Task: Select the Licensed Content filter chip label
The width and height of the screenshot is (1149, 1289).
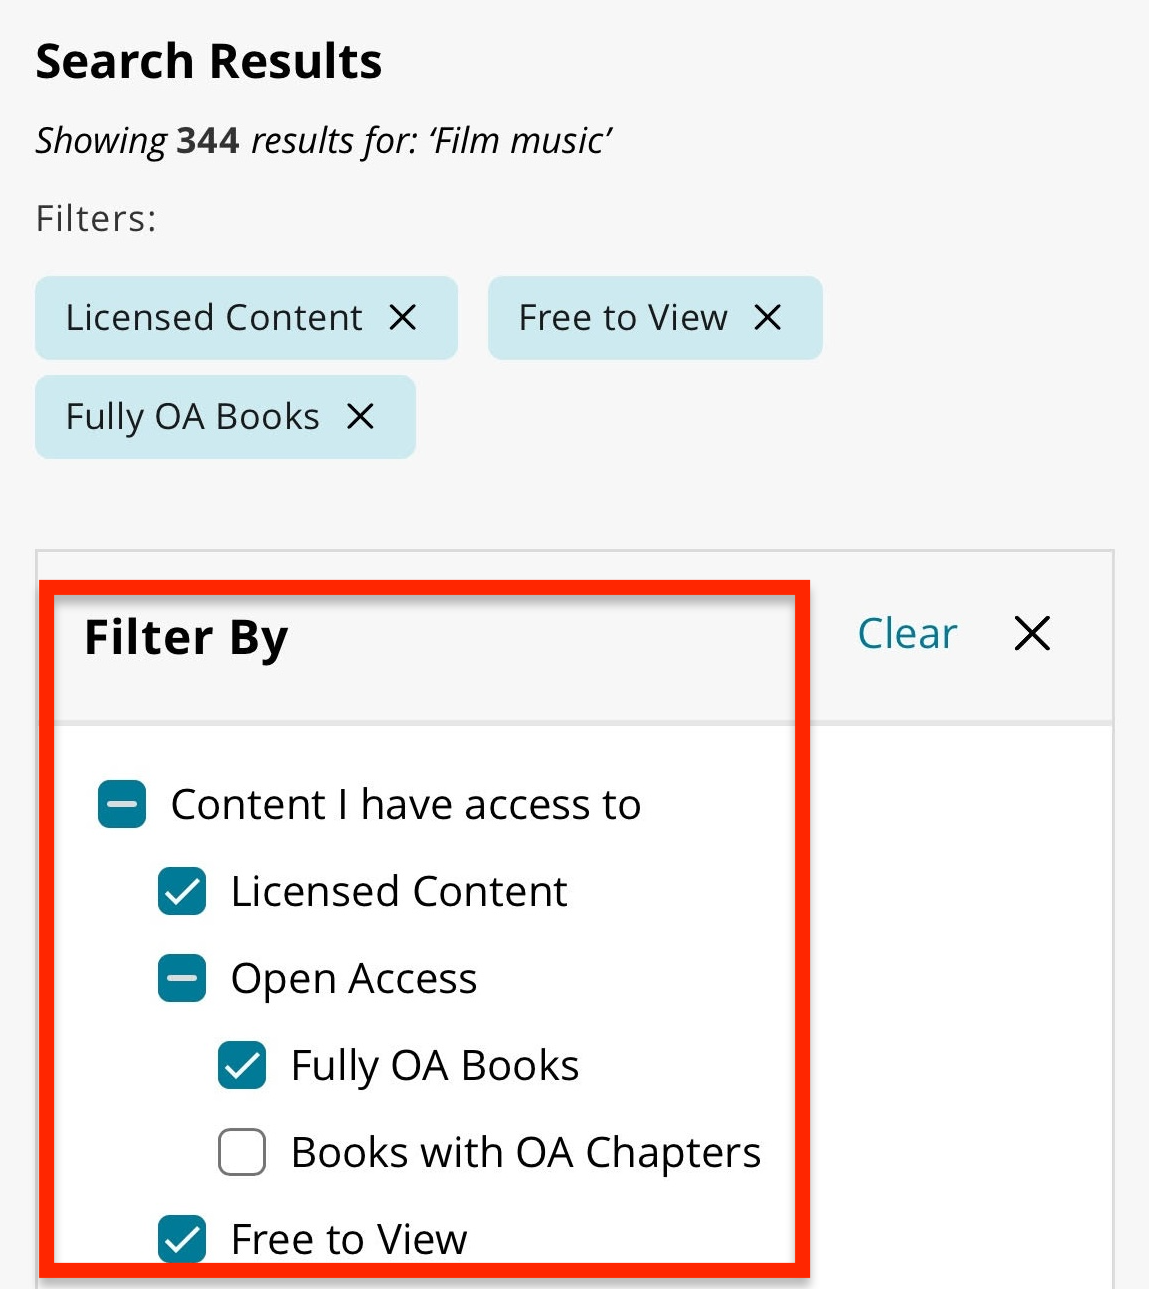Action: pyautogui.click(x=214, y=318)
